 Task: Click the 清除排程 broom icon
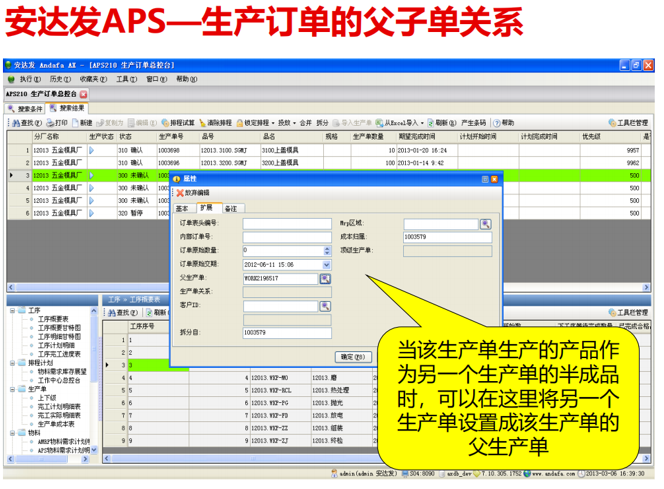[x=202, y=123]
